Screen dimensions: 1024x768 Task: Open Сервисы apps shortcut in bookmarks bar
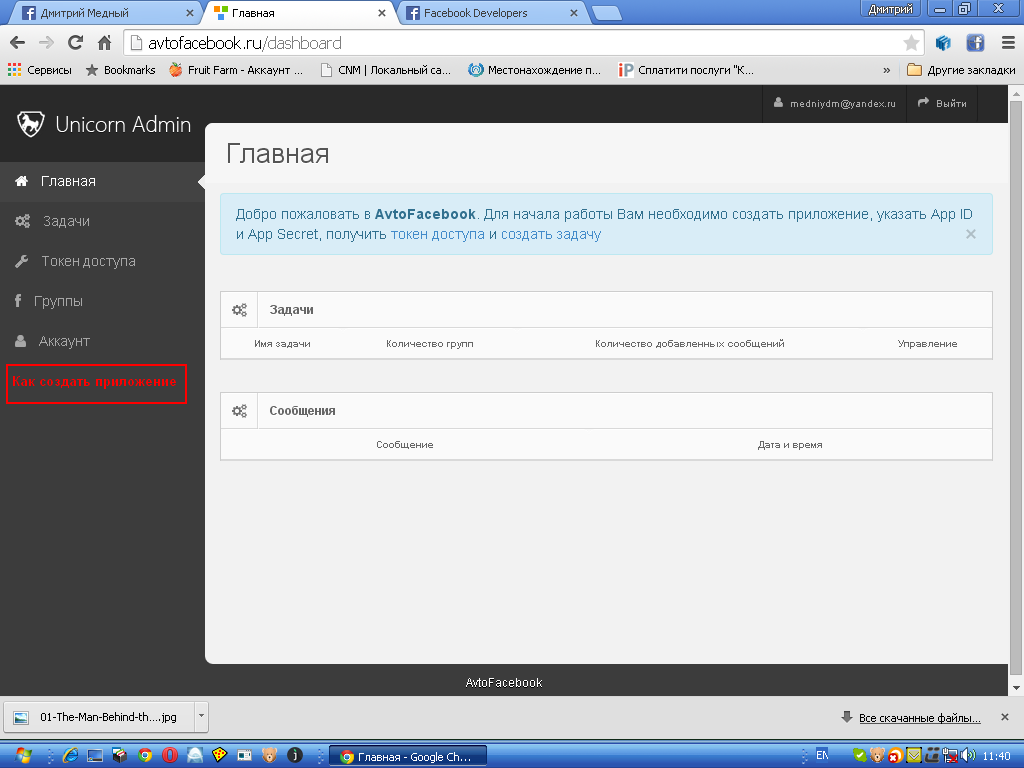40,70
